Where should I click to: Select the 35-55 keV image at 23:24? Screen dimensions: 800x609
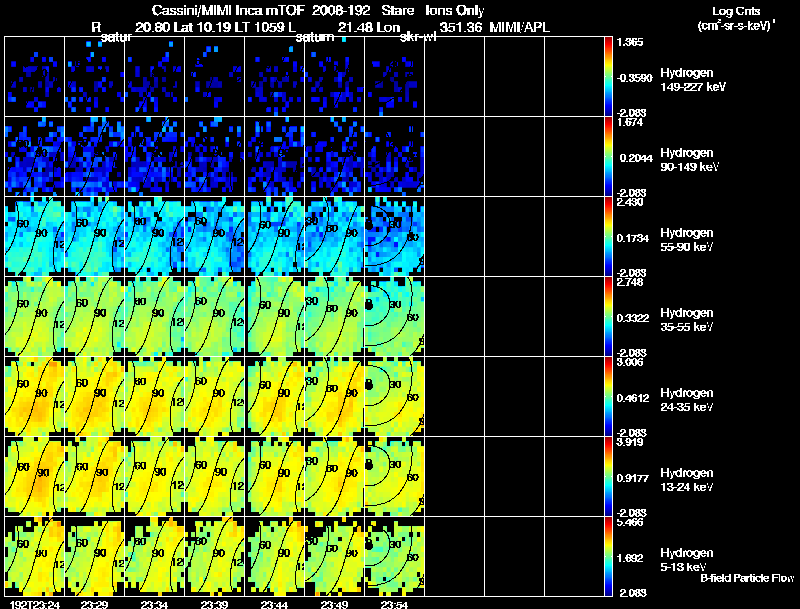point(35,317)
